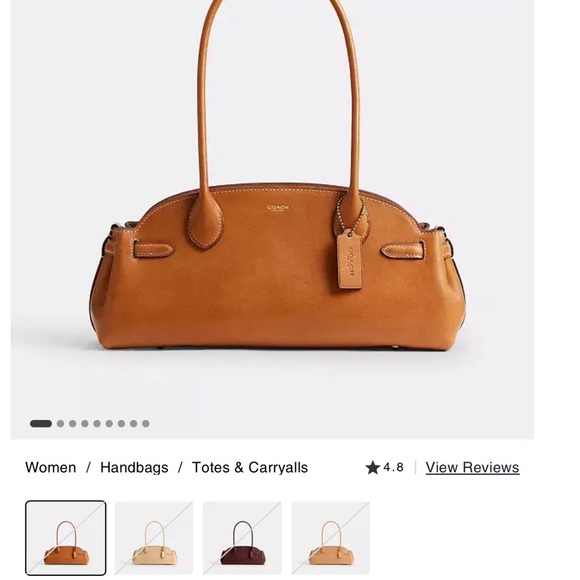Select the selected saddle brown bag swatch
Viewport: 580px width, 580px height.
coord(66,538)
